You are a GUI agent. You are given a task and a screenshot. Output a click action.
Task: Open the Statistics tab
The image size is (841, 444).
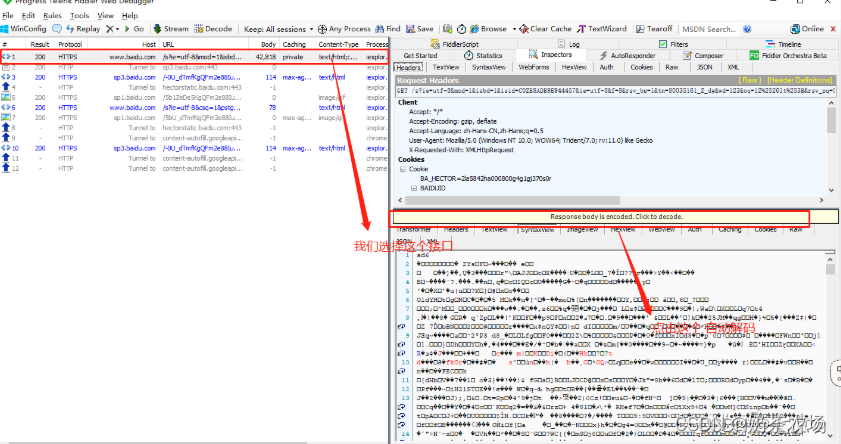pos(483,55)
